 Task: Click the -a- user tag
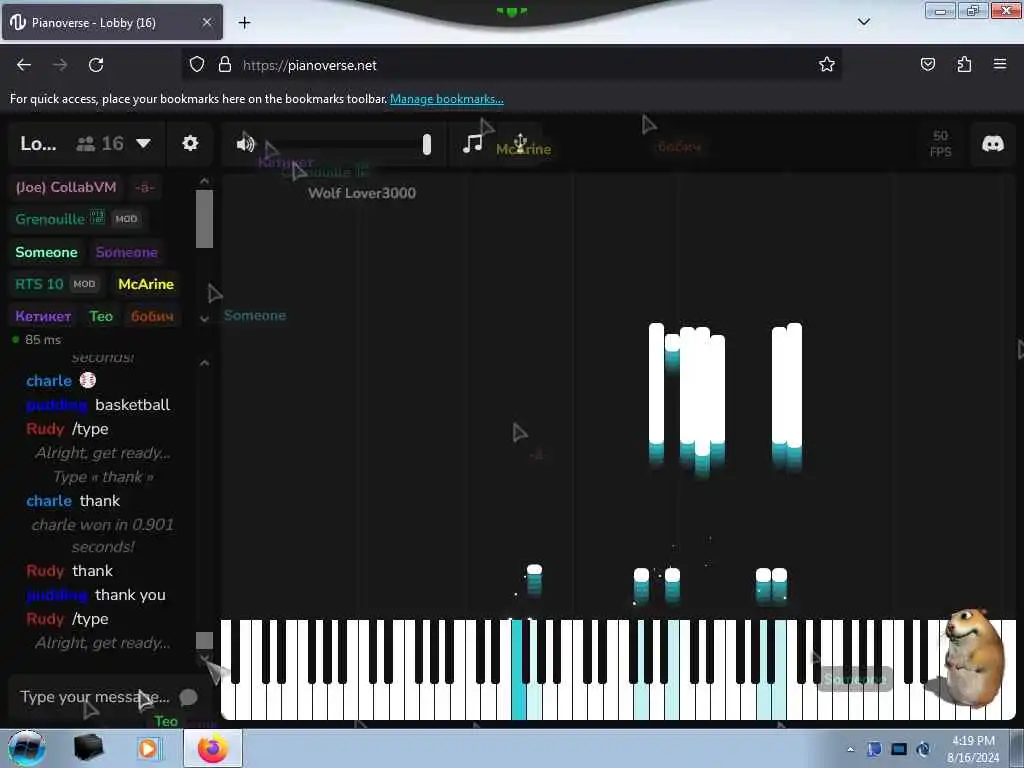pos(144,187)
